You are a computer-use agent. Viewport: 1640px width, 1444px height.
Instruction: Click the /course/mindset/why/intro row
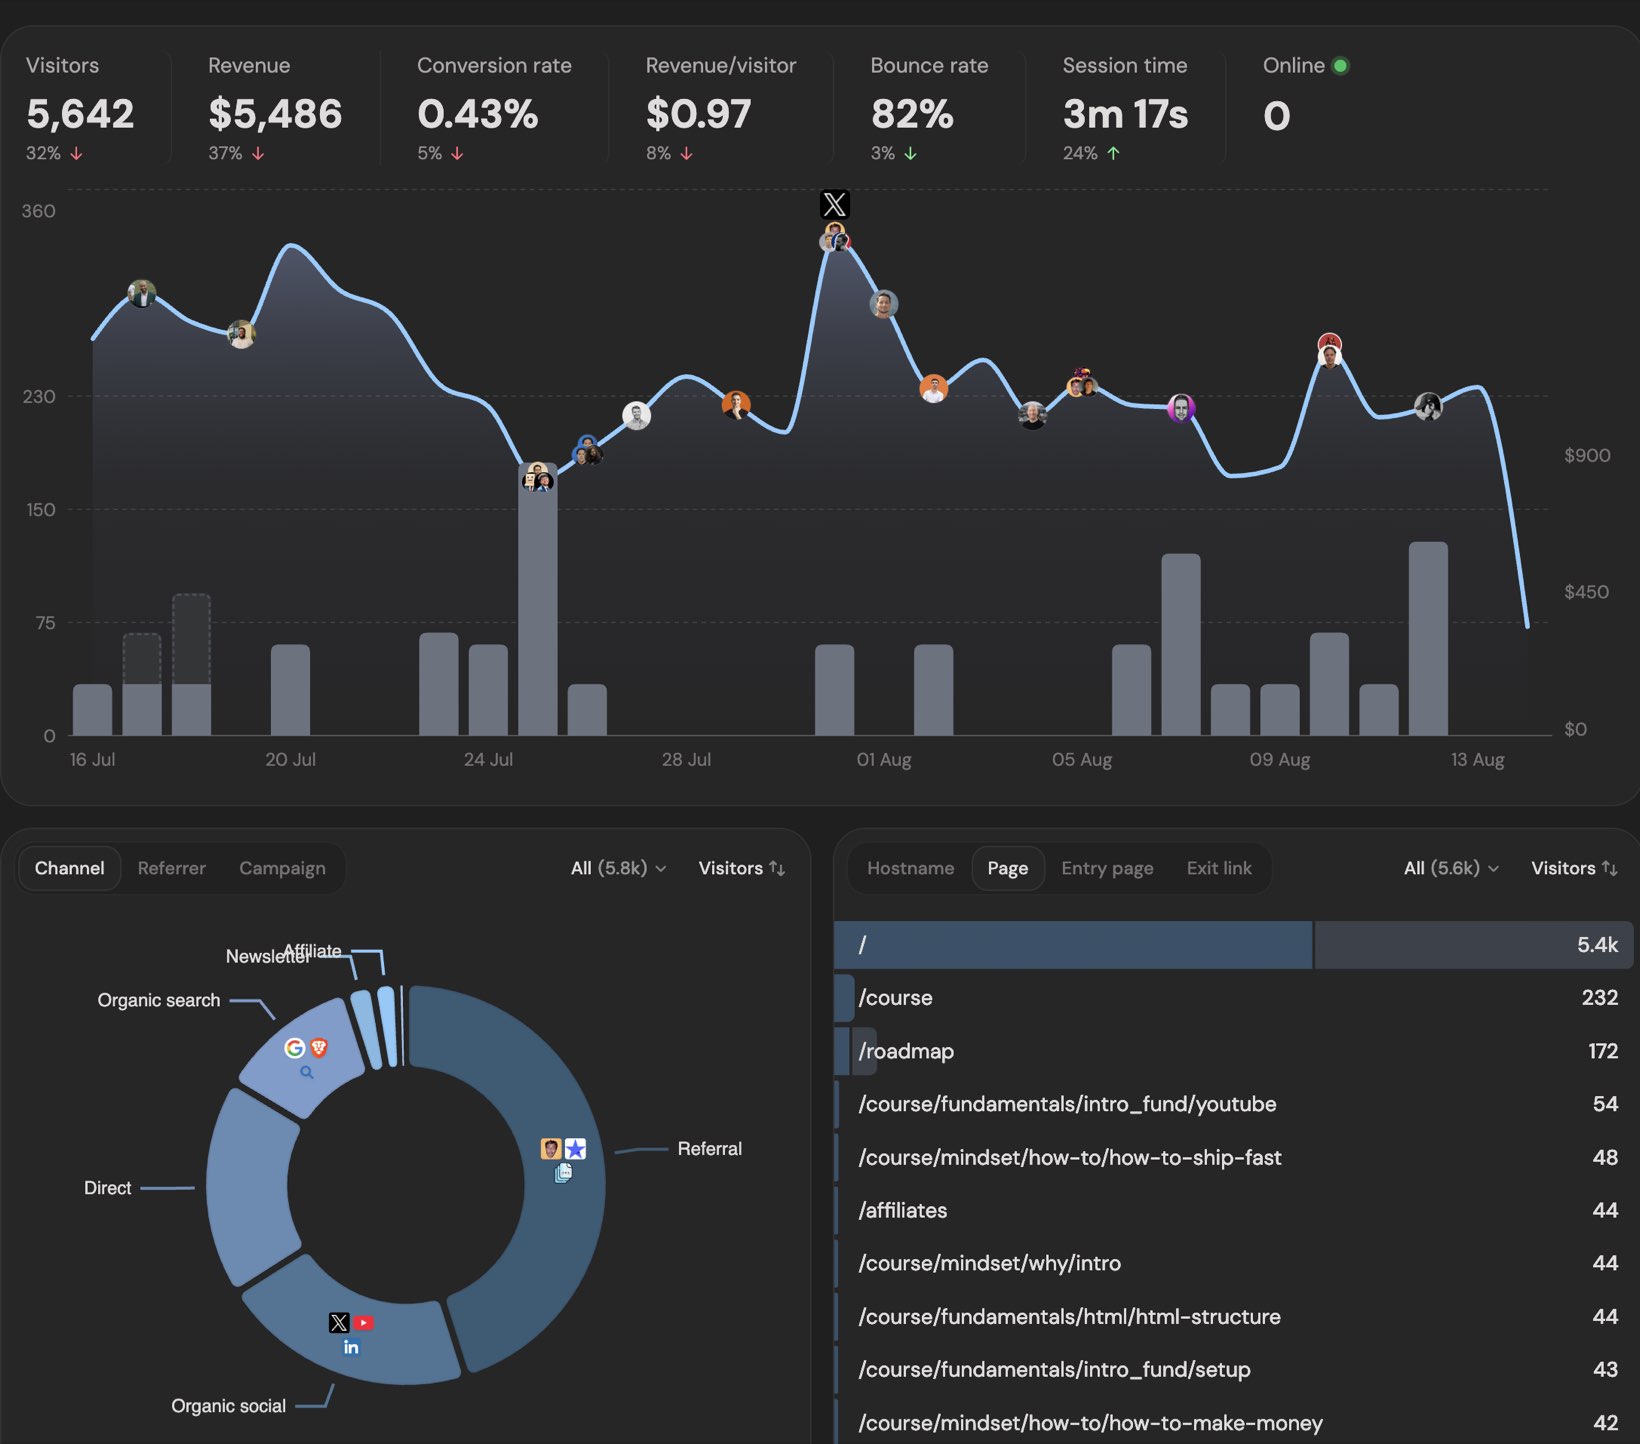pos(1233,1263)
